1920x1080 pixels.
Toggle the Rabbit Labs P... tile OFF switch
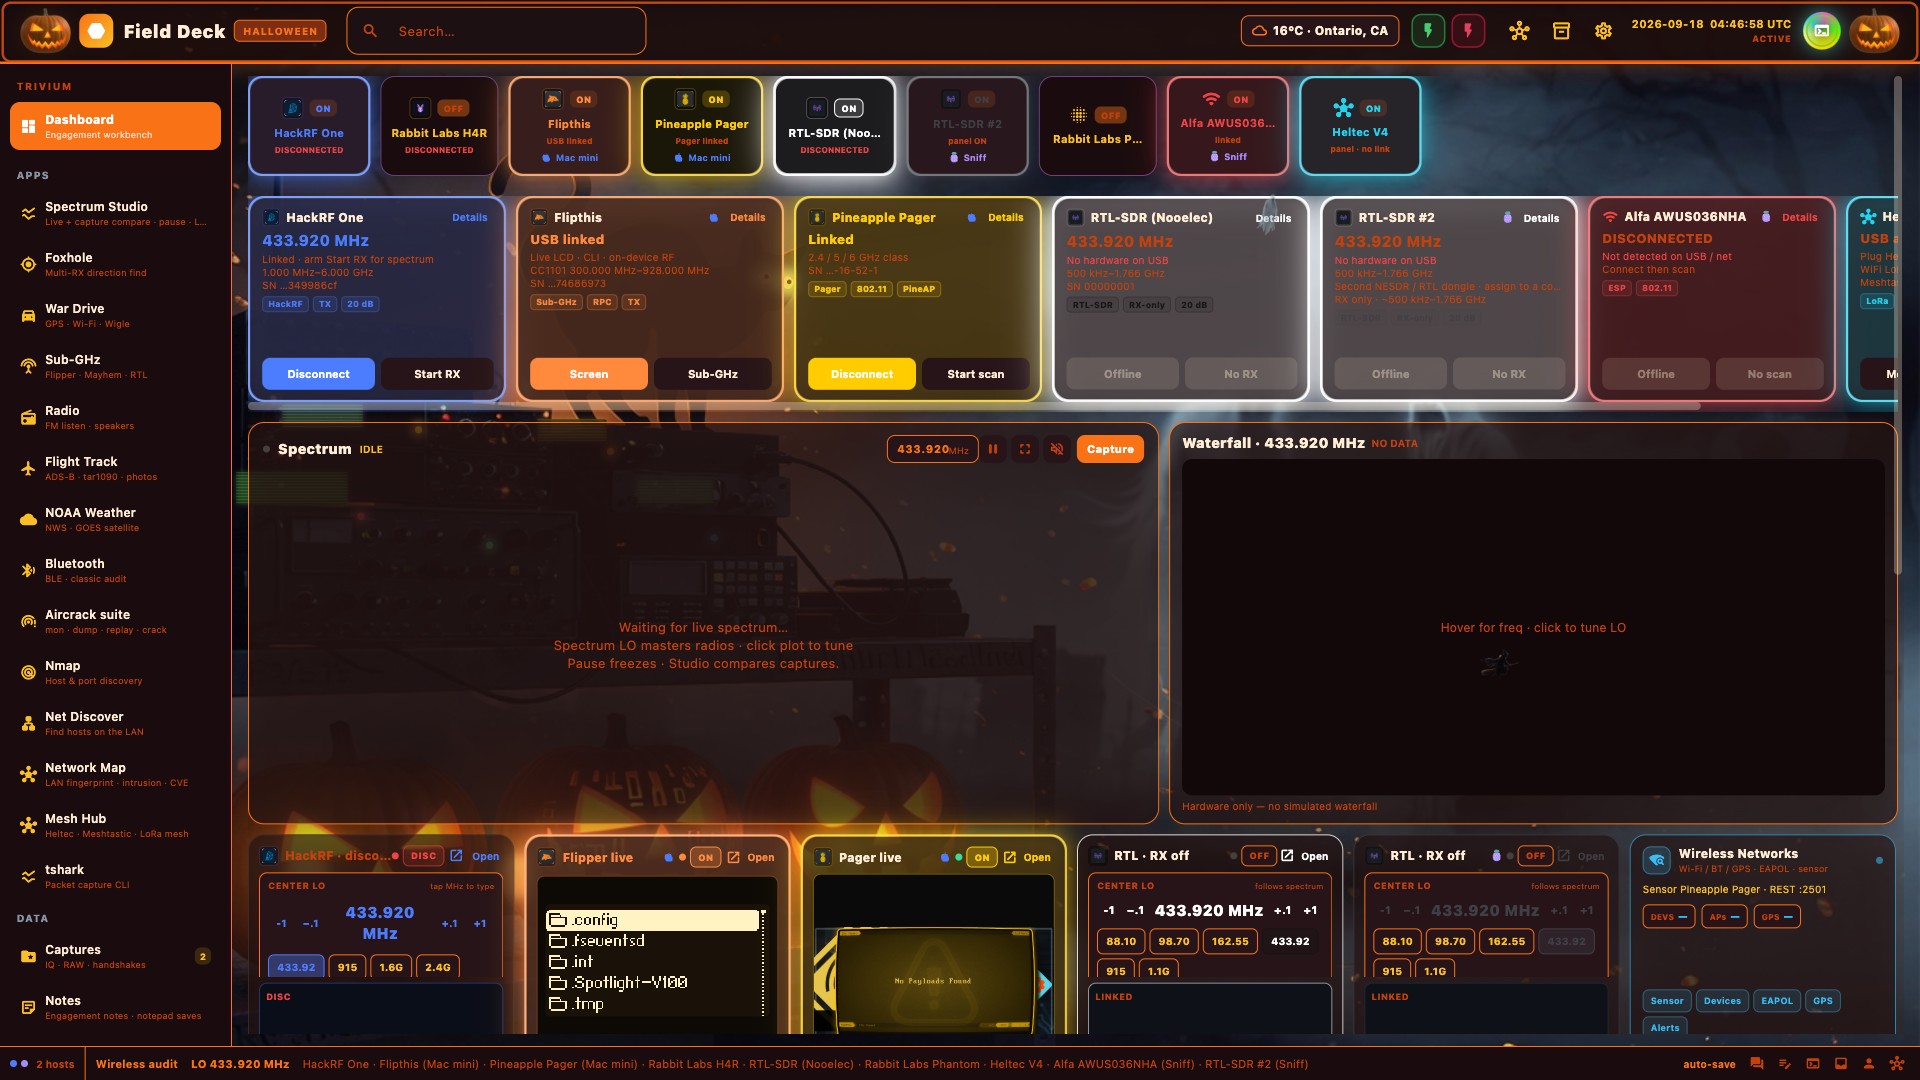(x=1110, y=115)
